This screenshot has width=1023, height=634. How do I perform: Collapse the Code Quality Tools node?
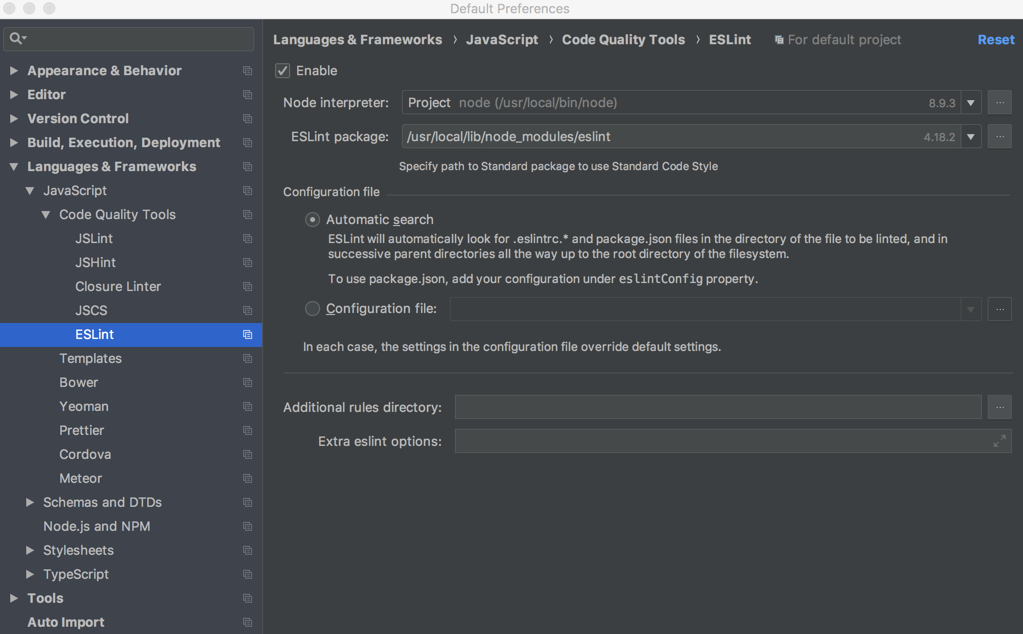coord(46,215)
